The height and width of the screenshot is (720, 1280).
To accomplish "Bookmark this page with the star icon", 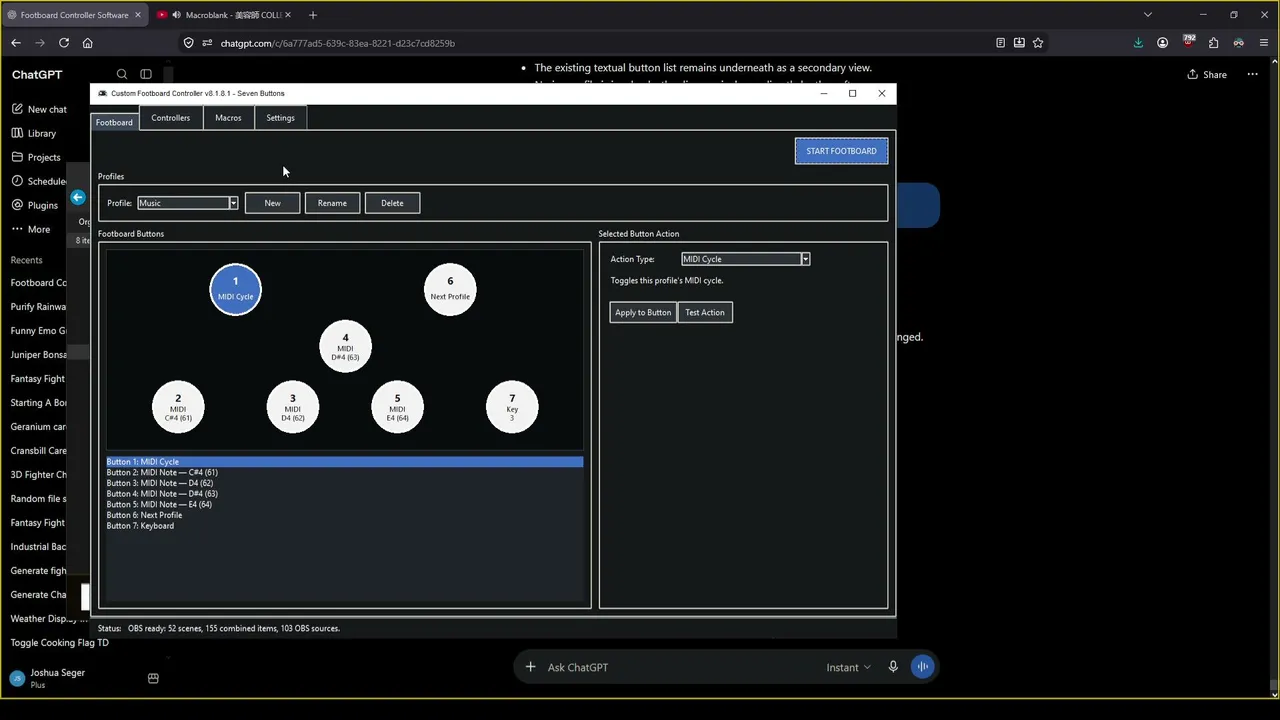I will 1038,43.
